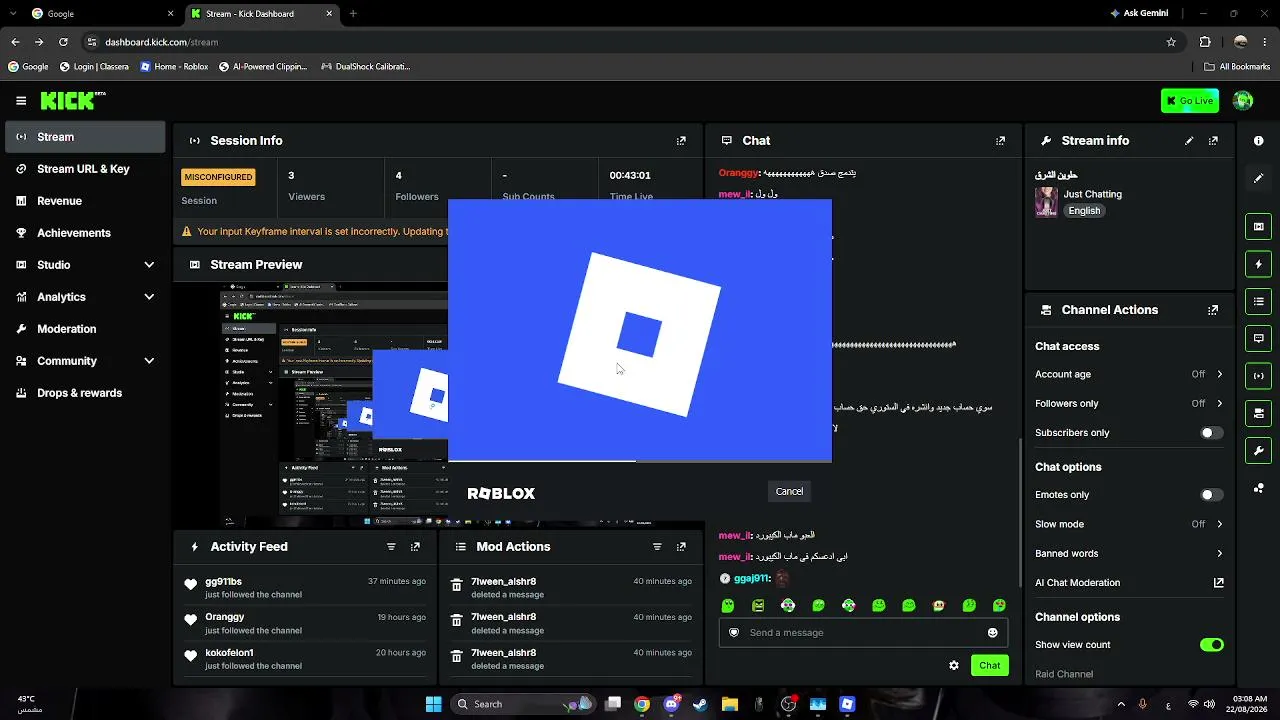Open the info icon in right rail

(x=1259, y=141)
